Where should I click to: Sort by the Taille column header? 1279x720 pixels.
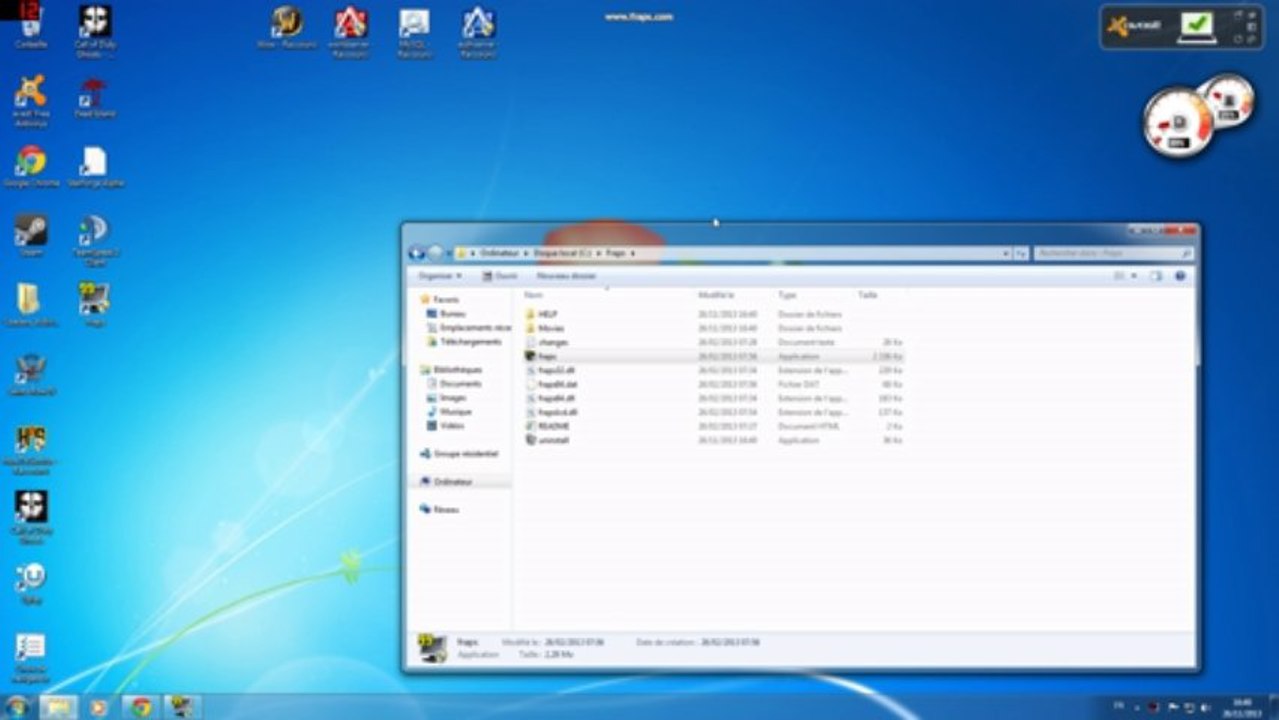point(867,295)
